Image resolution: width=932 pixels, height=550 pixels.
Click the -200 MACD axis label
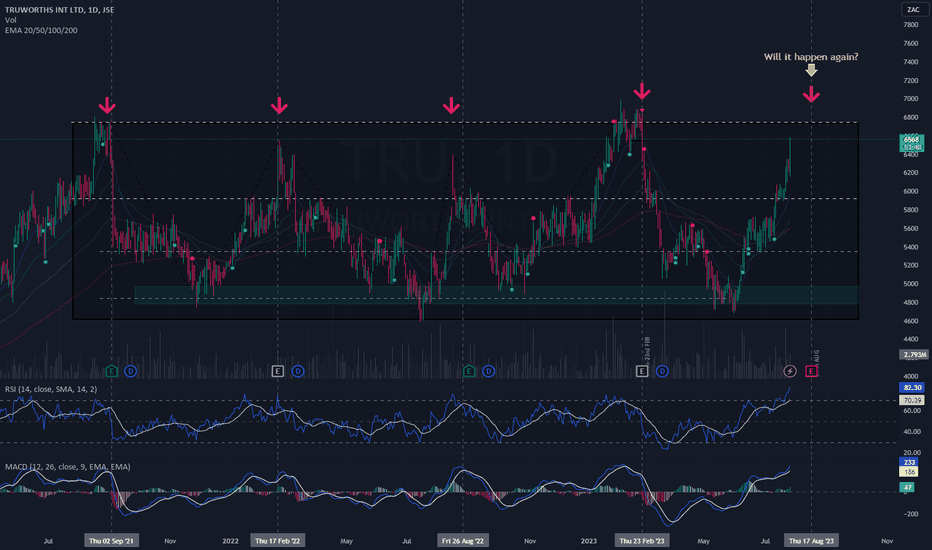click(911, 514)
